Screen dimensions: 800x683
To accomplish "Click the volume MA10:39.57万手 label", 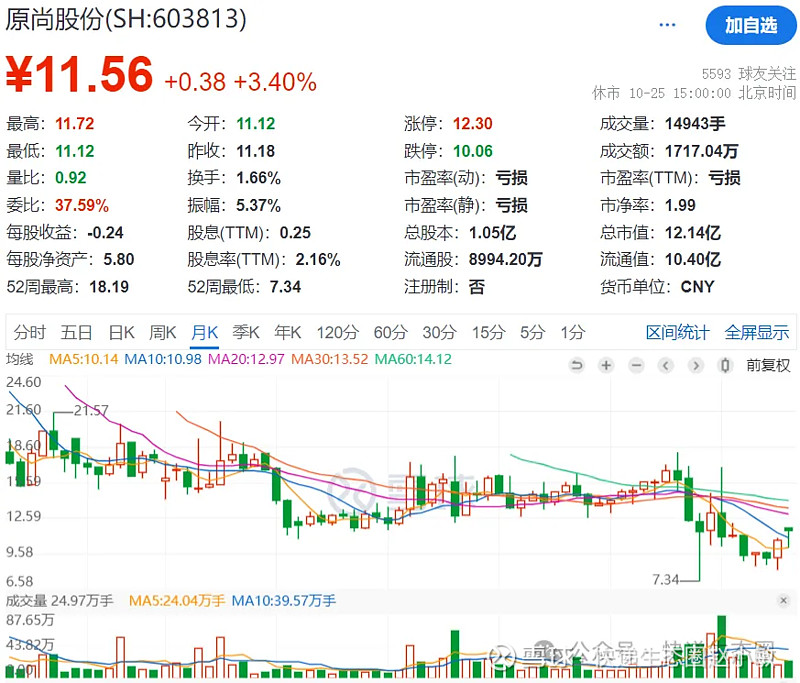I will [284, 600].
